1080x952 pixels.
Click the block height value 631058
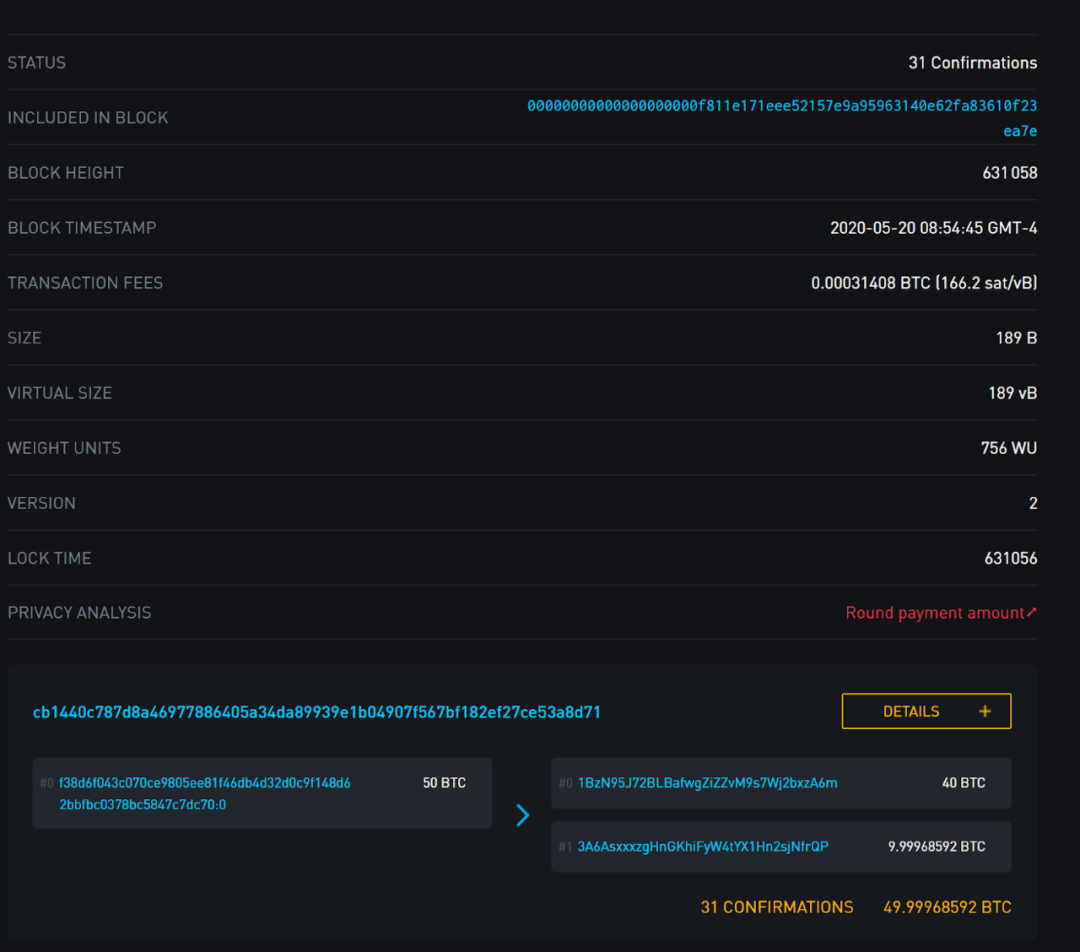[1009, 173]
